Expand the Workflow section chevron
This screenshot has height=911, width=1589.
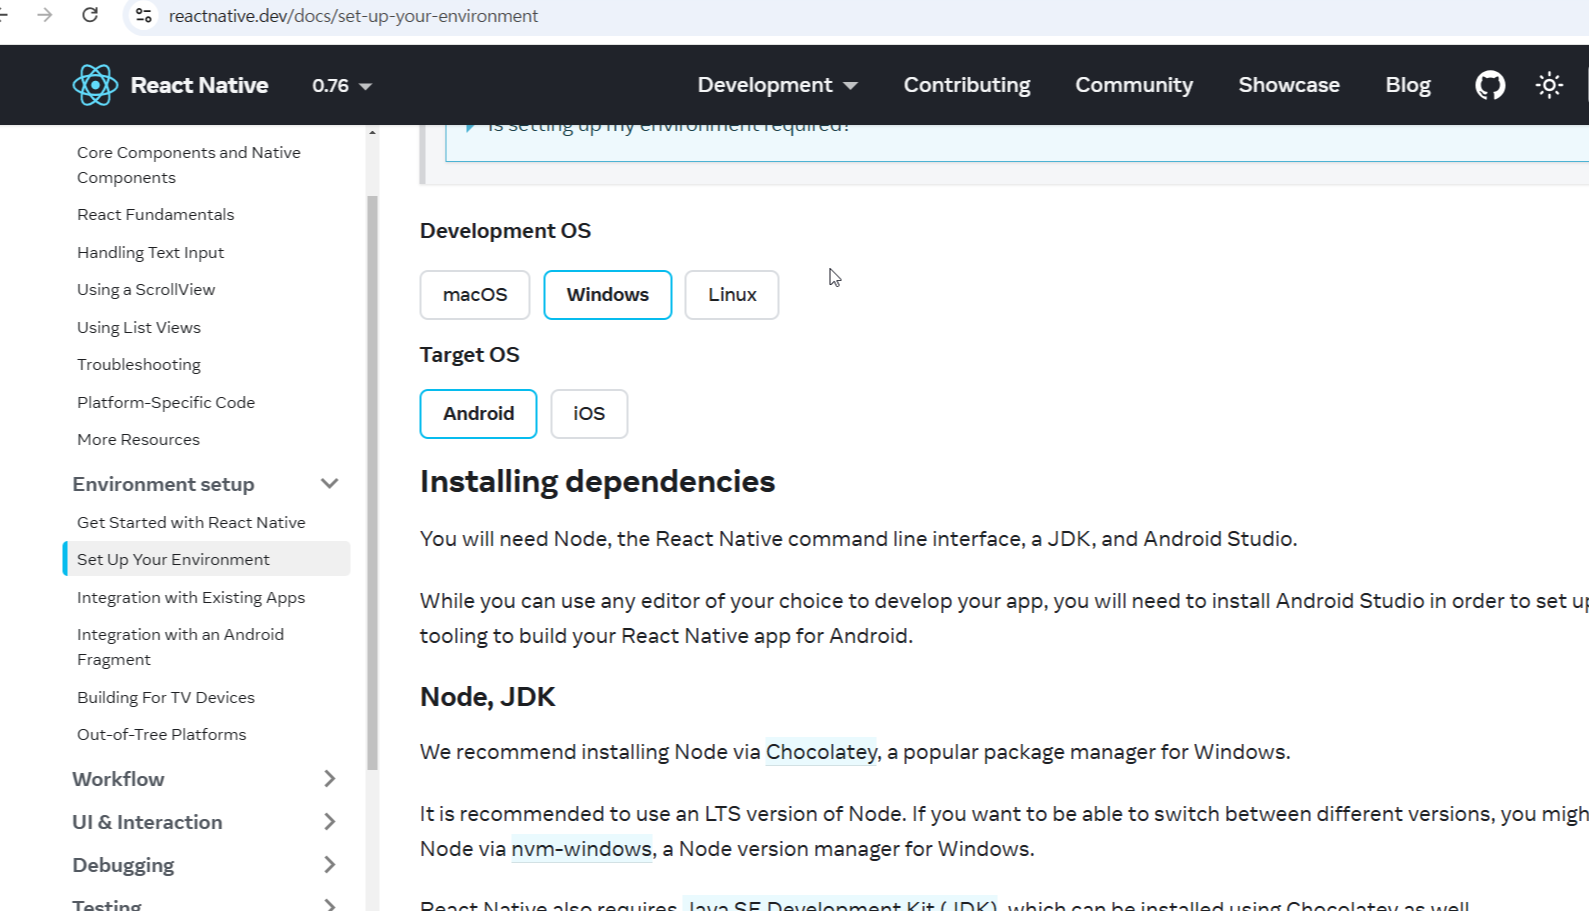coord(329,779)
